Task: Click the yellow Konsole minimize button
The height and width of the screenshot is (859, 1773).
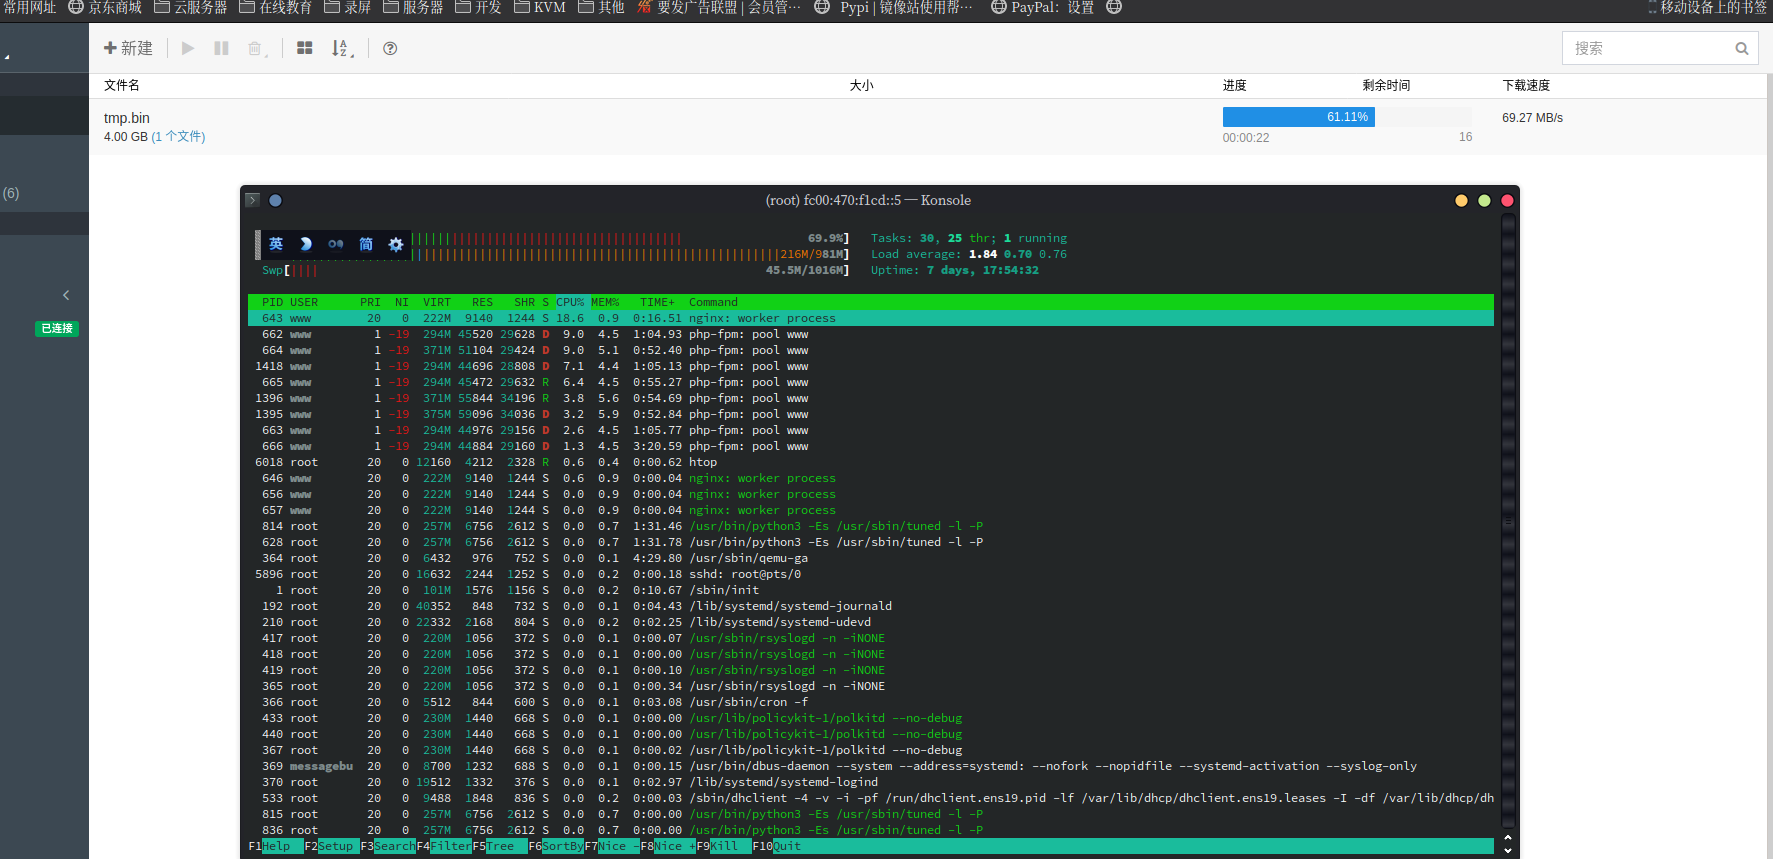Action: (1461, 201)
